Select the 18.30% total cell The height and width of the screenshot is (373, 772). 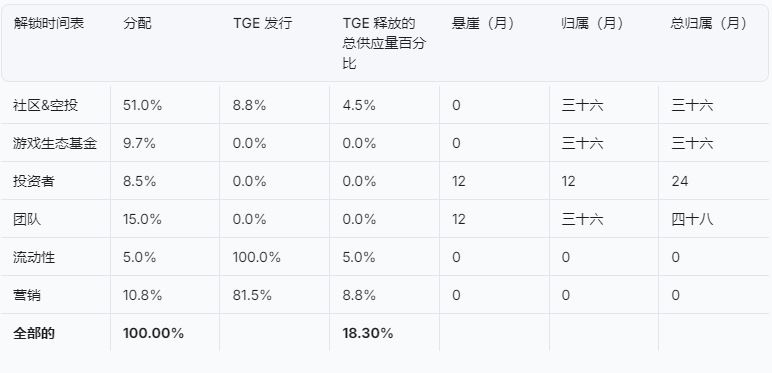(x=368, y=333)
